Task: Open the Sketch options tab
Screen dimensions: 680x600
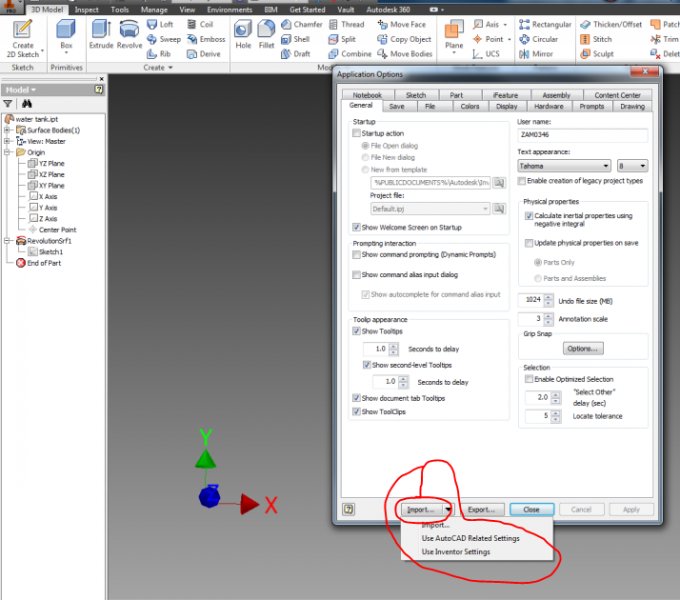Action: [x=416, y=95]
